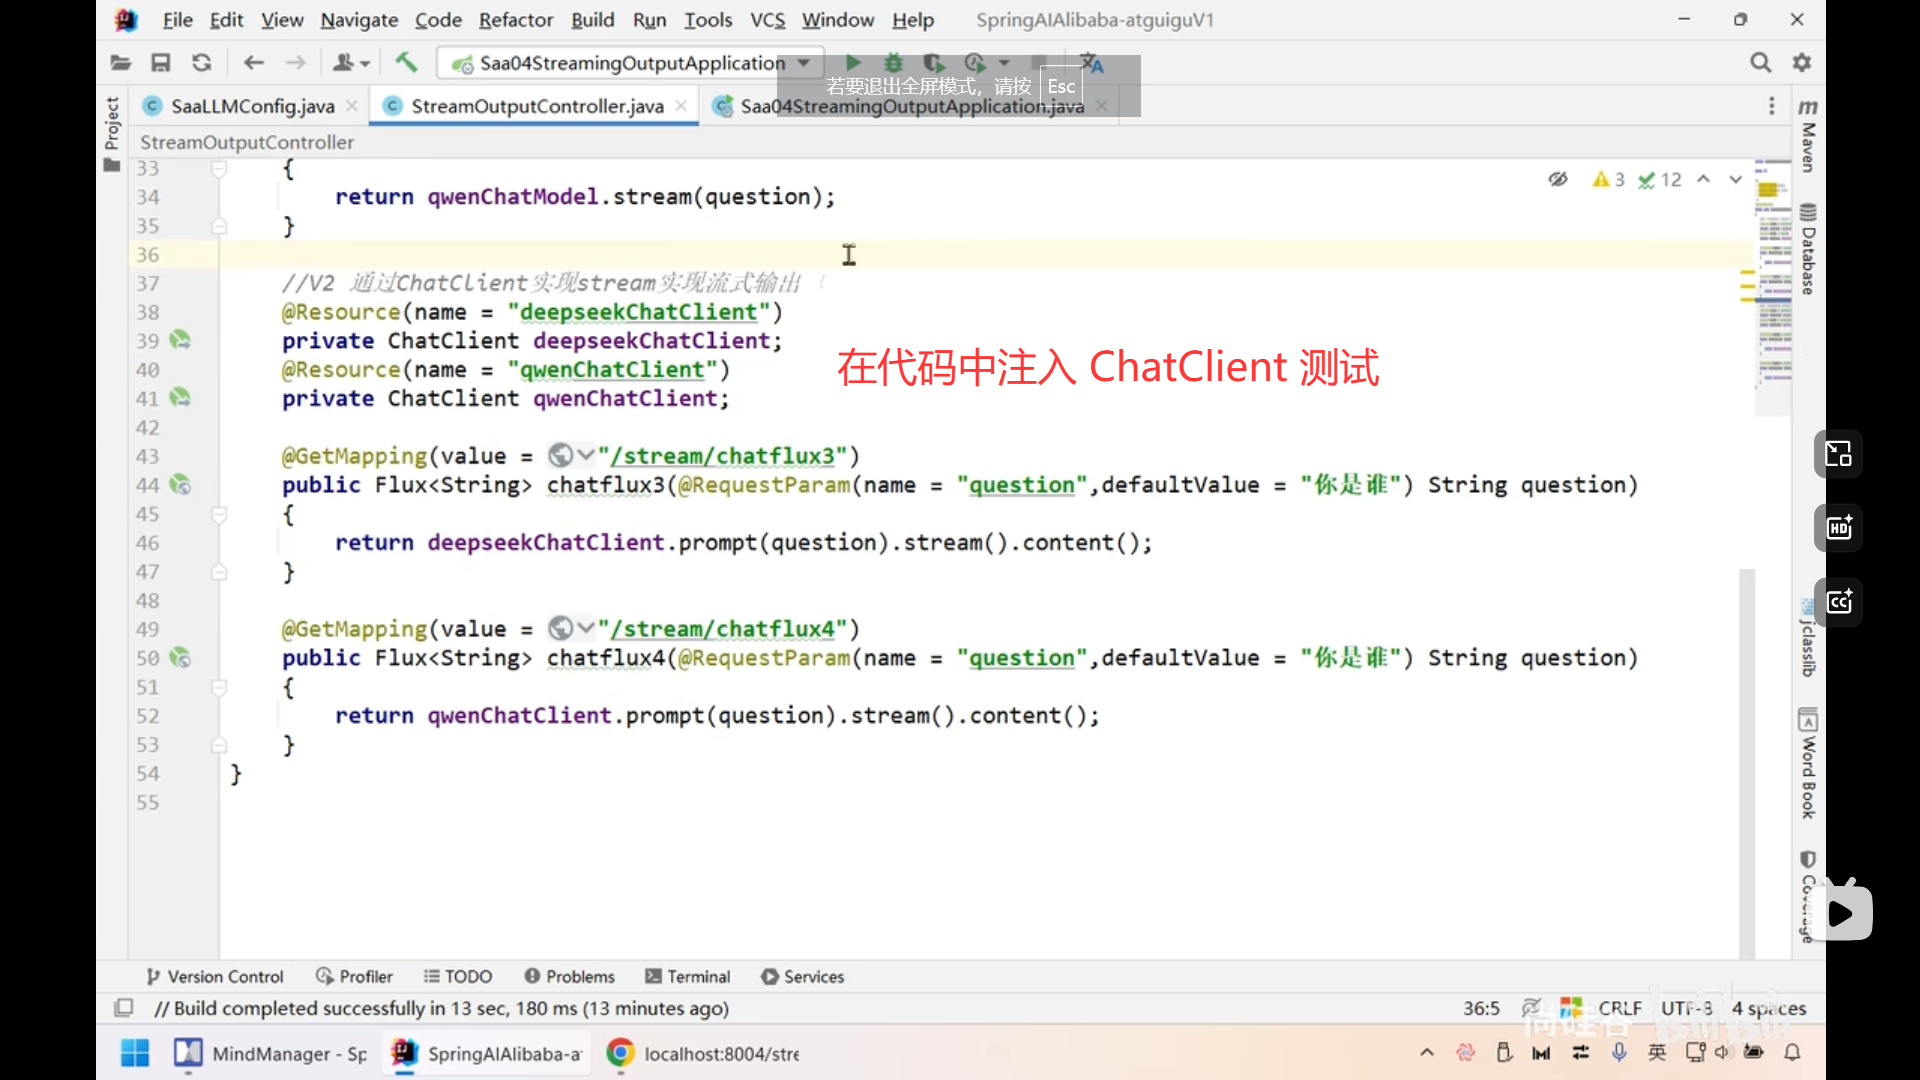Open Search Everywhere magnifier icon

click(1760, 62)
